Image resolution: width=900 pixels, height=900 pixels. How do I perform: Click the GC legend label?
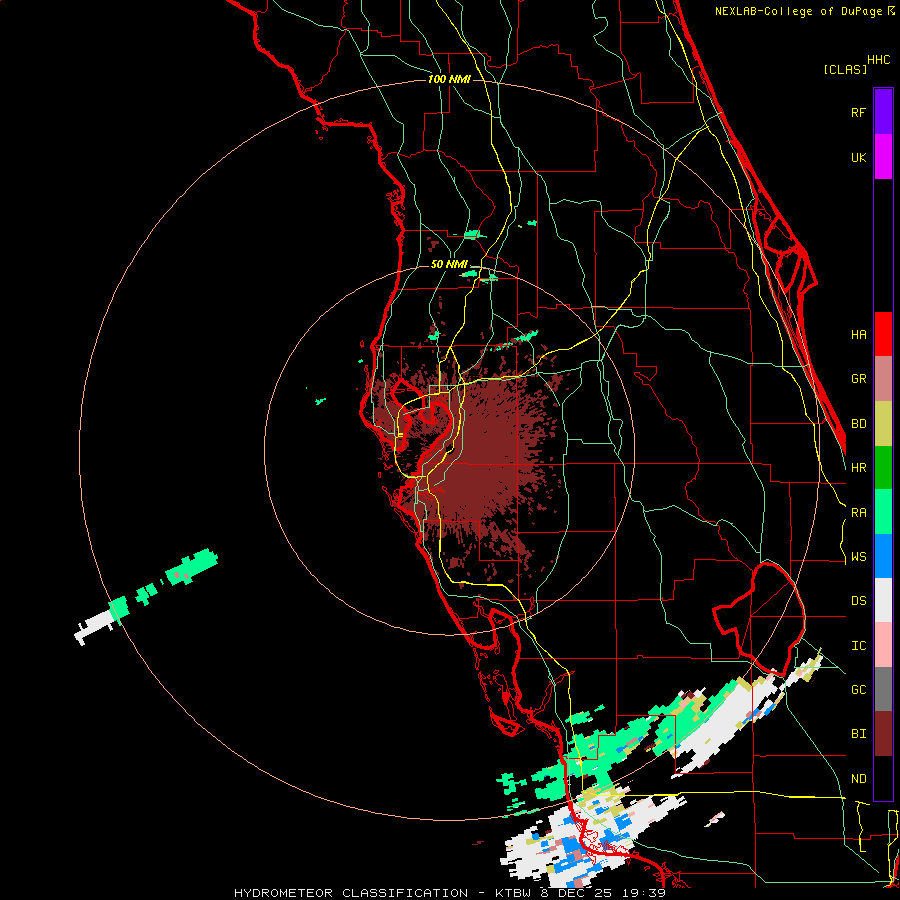(x=859, y=690)
